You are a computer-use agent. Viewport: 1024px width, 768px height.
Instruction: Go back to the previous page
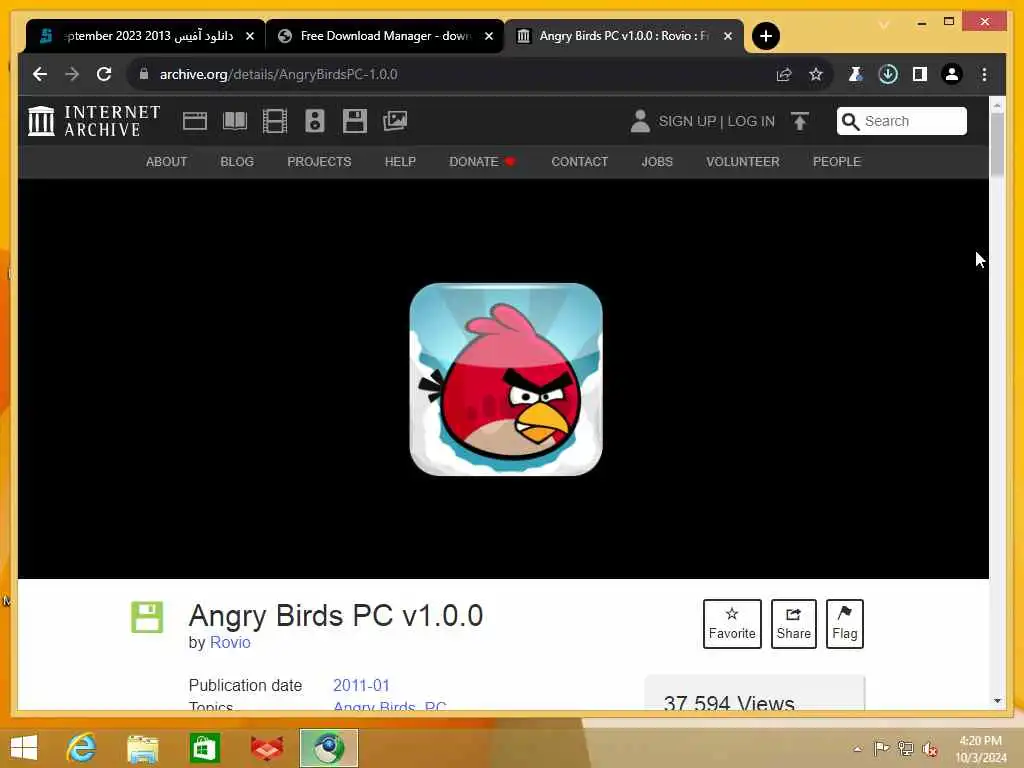(x=40, y=74)
